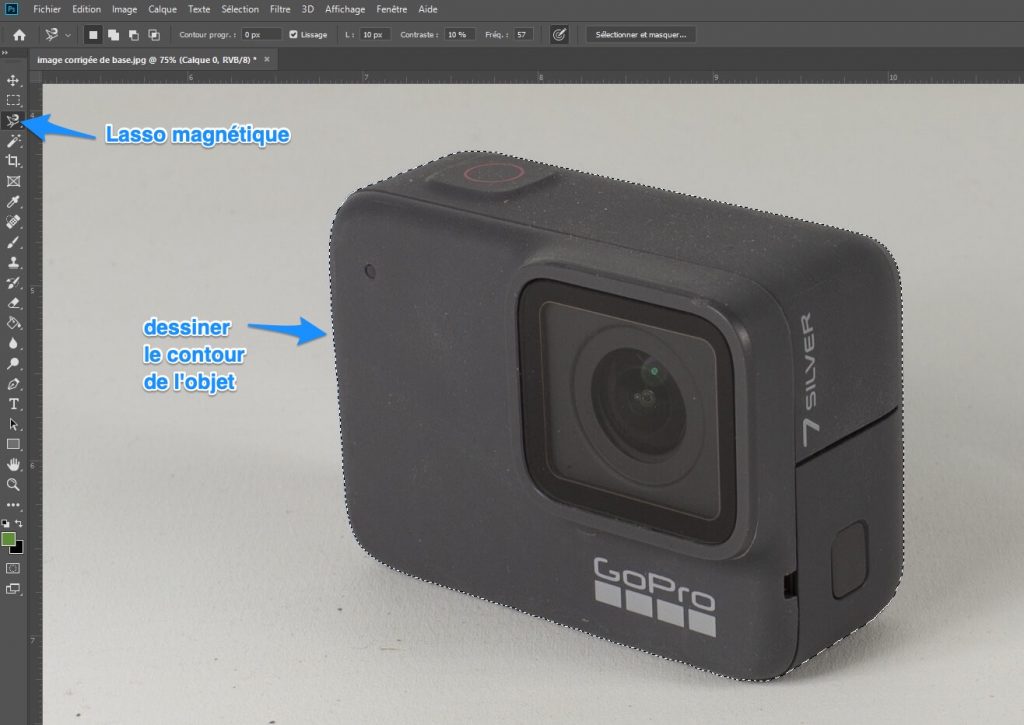Open the 3D menu

tap(308, 9)
